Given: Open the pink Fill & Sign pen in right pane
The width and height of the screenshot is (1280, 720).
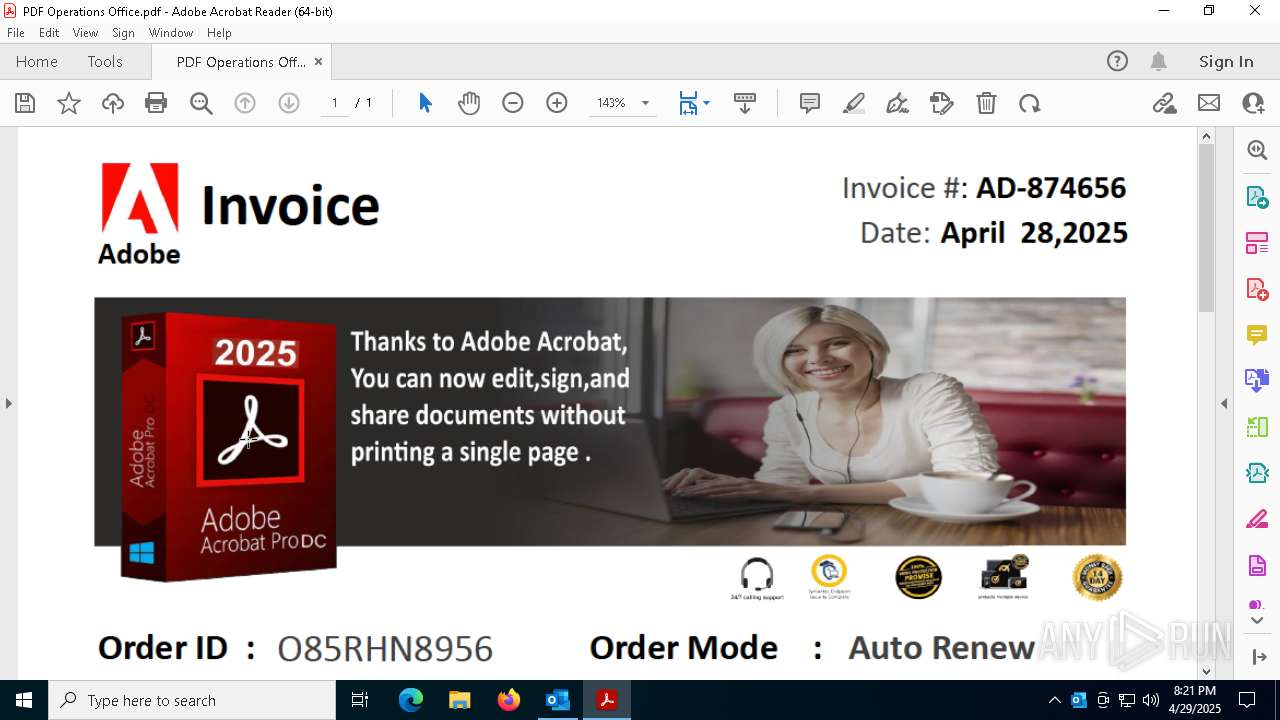Looking at the screenshot, I should 1257,520.
